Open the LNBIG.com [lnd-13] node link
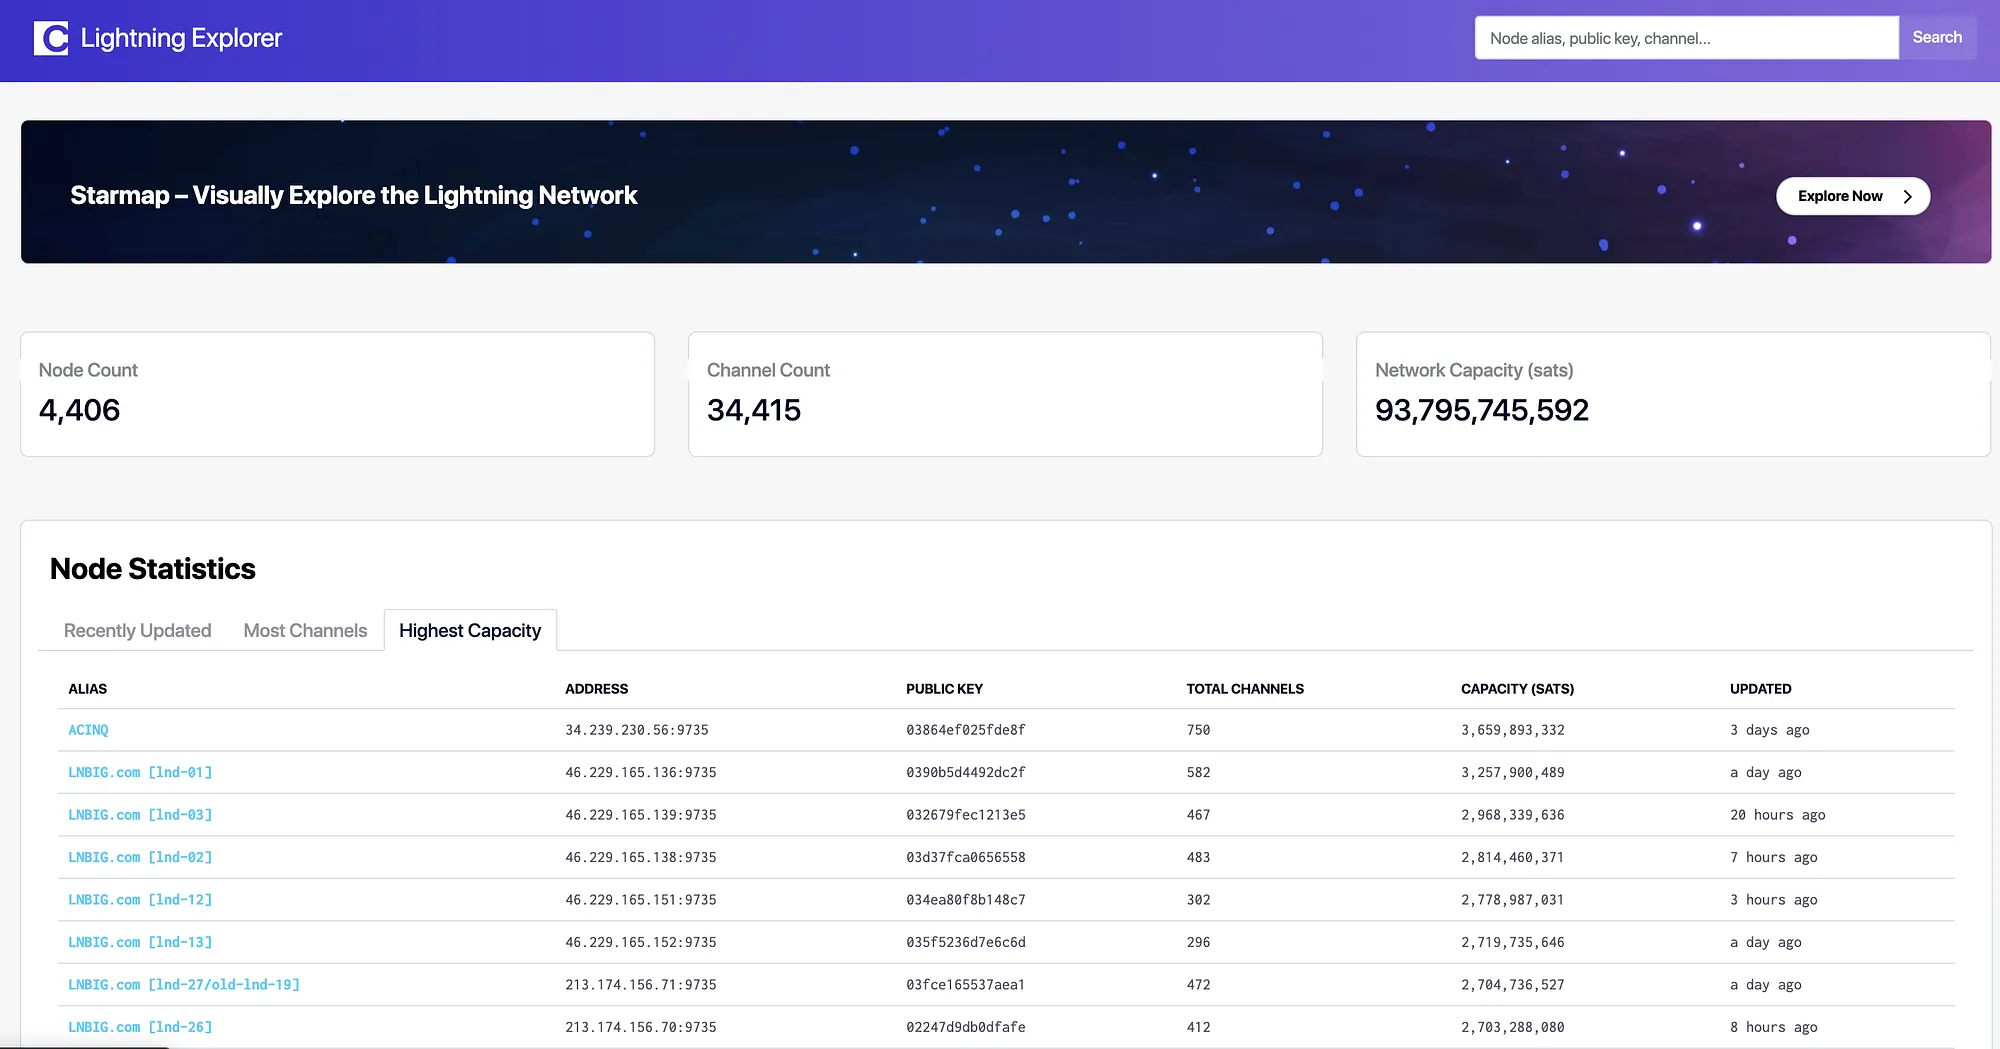This screenshot has height=1049, width=2000. [x=140, y=943]
